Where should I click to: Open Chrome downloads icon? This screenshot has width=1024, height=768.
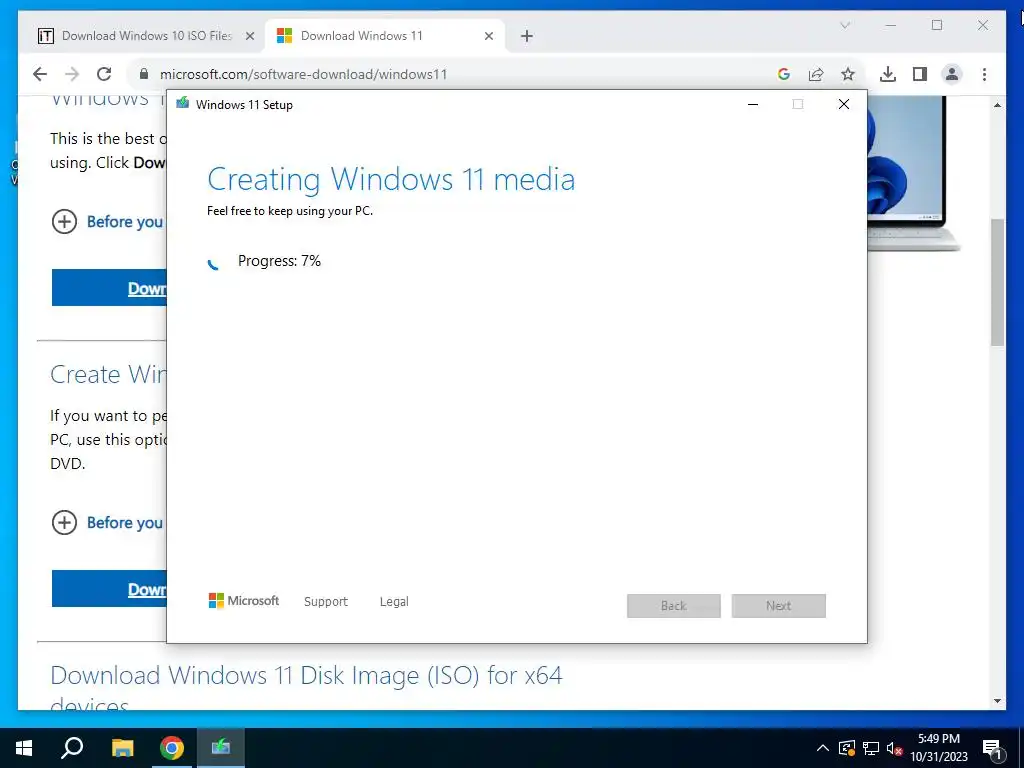[x=888, y=74]
